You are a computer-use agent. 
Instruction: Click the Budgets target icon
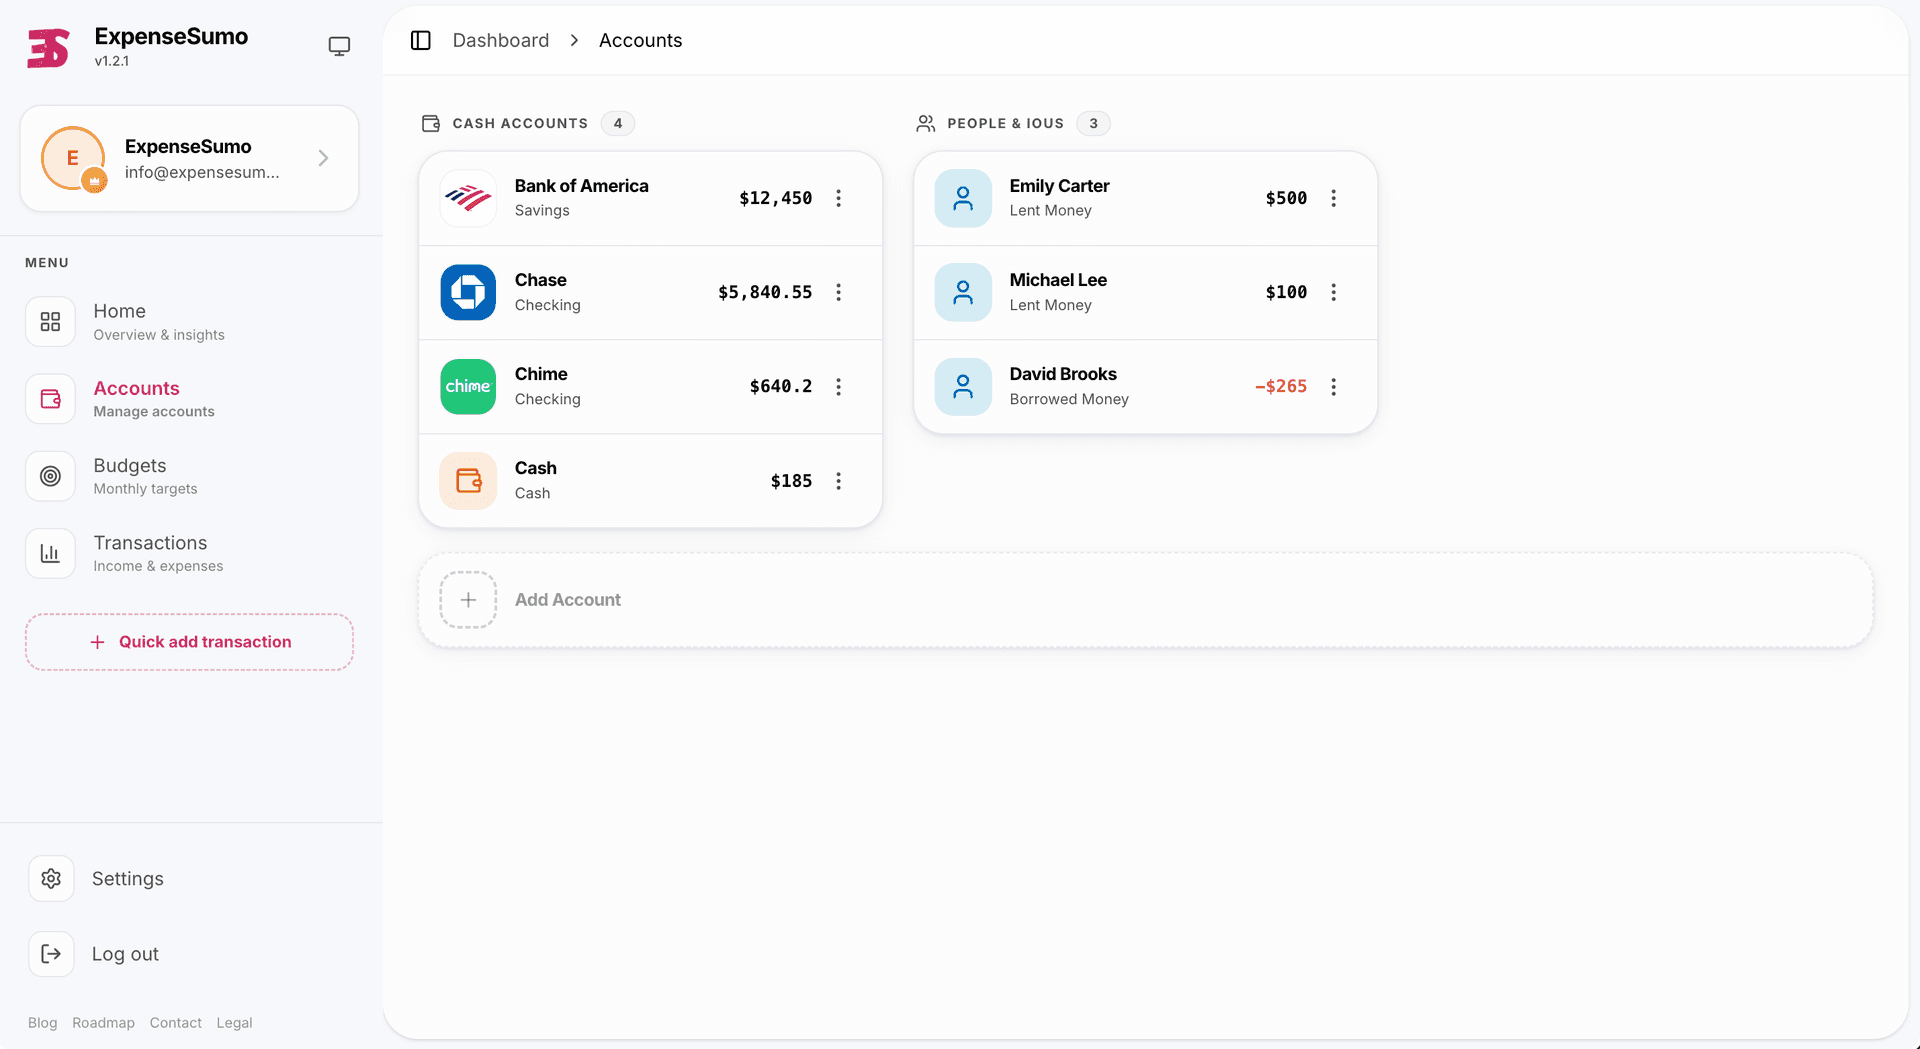[50, 476]
